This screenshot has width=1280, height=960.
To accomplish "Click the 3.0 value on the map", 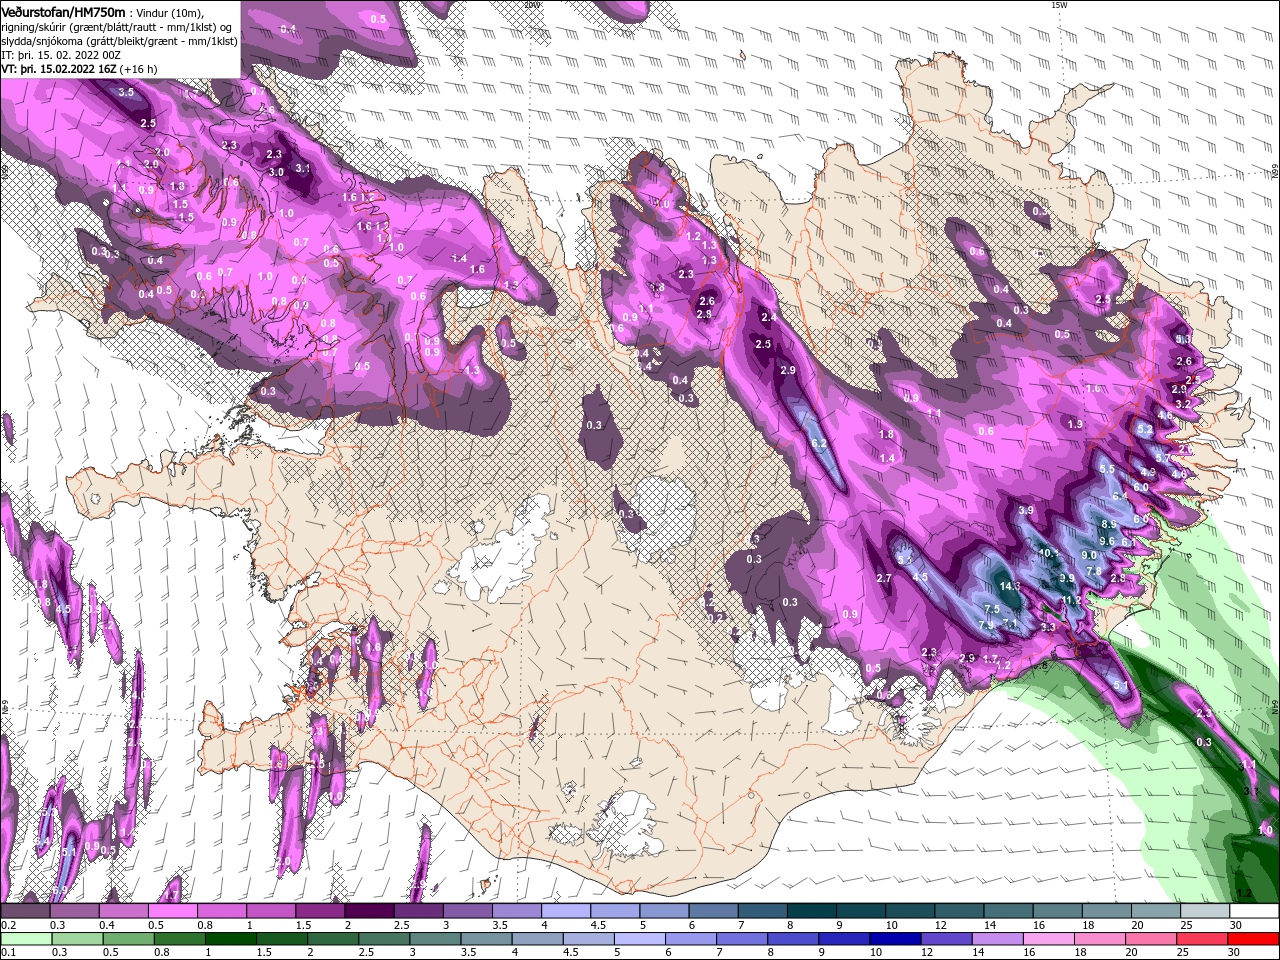I will (277, 172).
